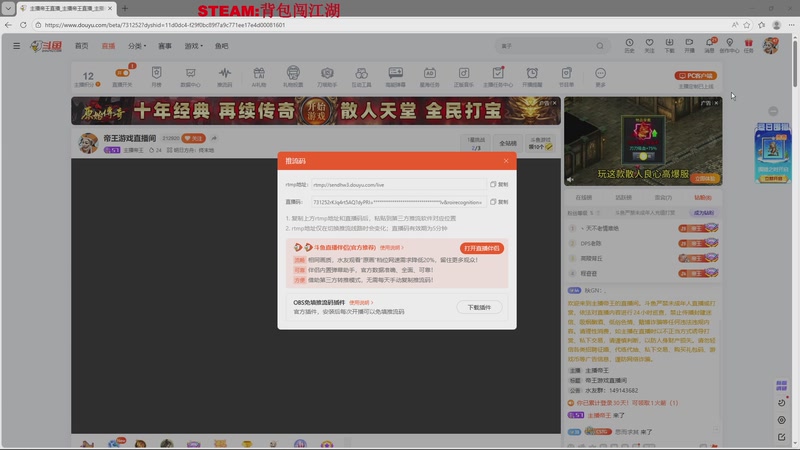Image resolution: width=800 pixels, height=450 pixels.
Task: Click the rtmp address input field
Action: (398, 185)
